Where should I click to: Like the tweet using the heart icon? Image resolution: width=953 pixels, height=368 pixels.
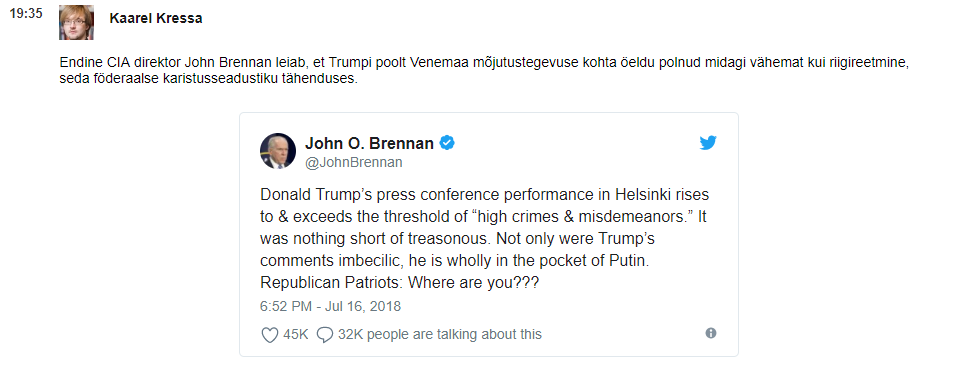[x=269, y=335]
